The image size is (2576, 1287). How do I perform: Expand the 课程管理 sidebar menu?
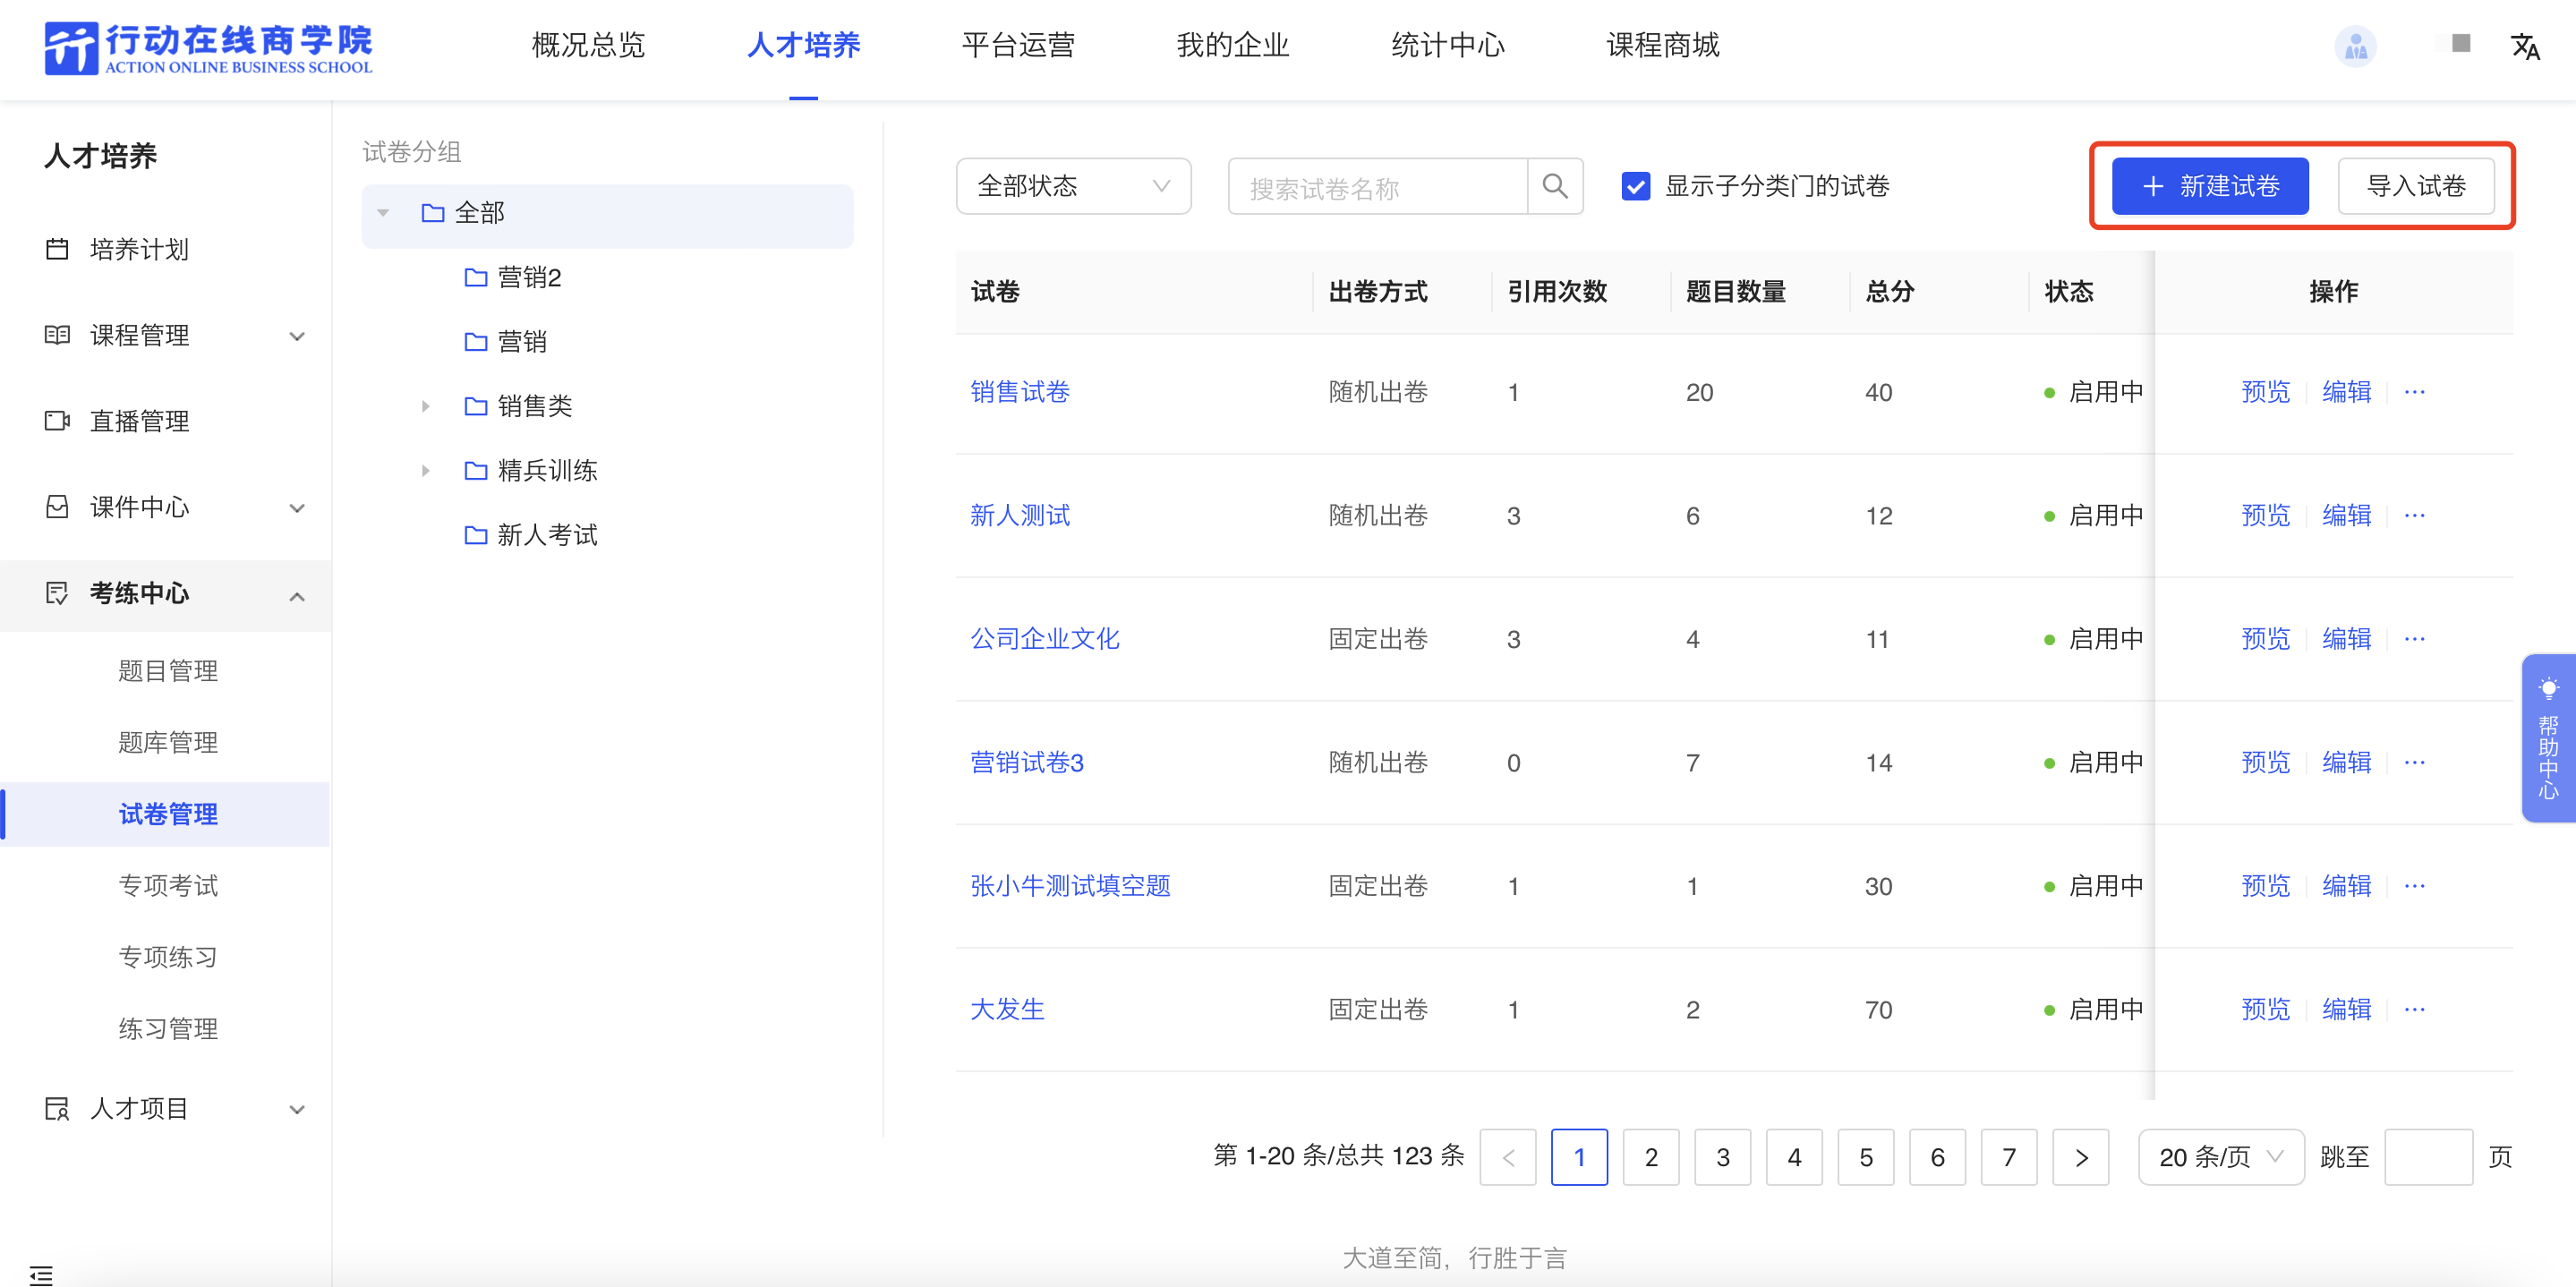tap(297, 336)
